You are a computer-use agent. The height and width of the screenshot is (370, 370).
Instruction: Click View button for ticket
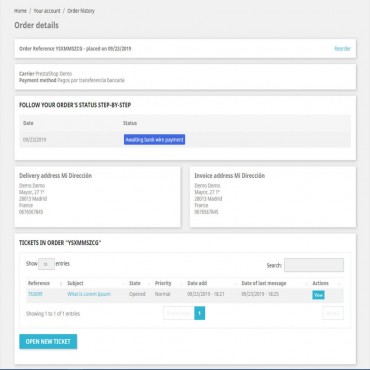pos(318,295)
